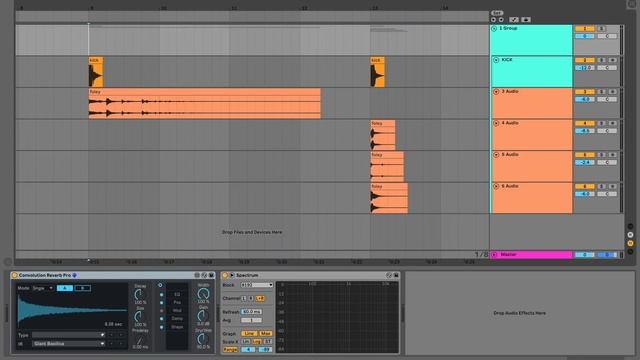This screenshot has width=640, height=360.
Task: Toggle the reverb Pos section
Action: (161, 302)
